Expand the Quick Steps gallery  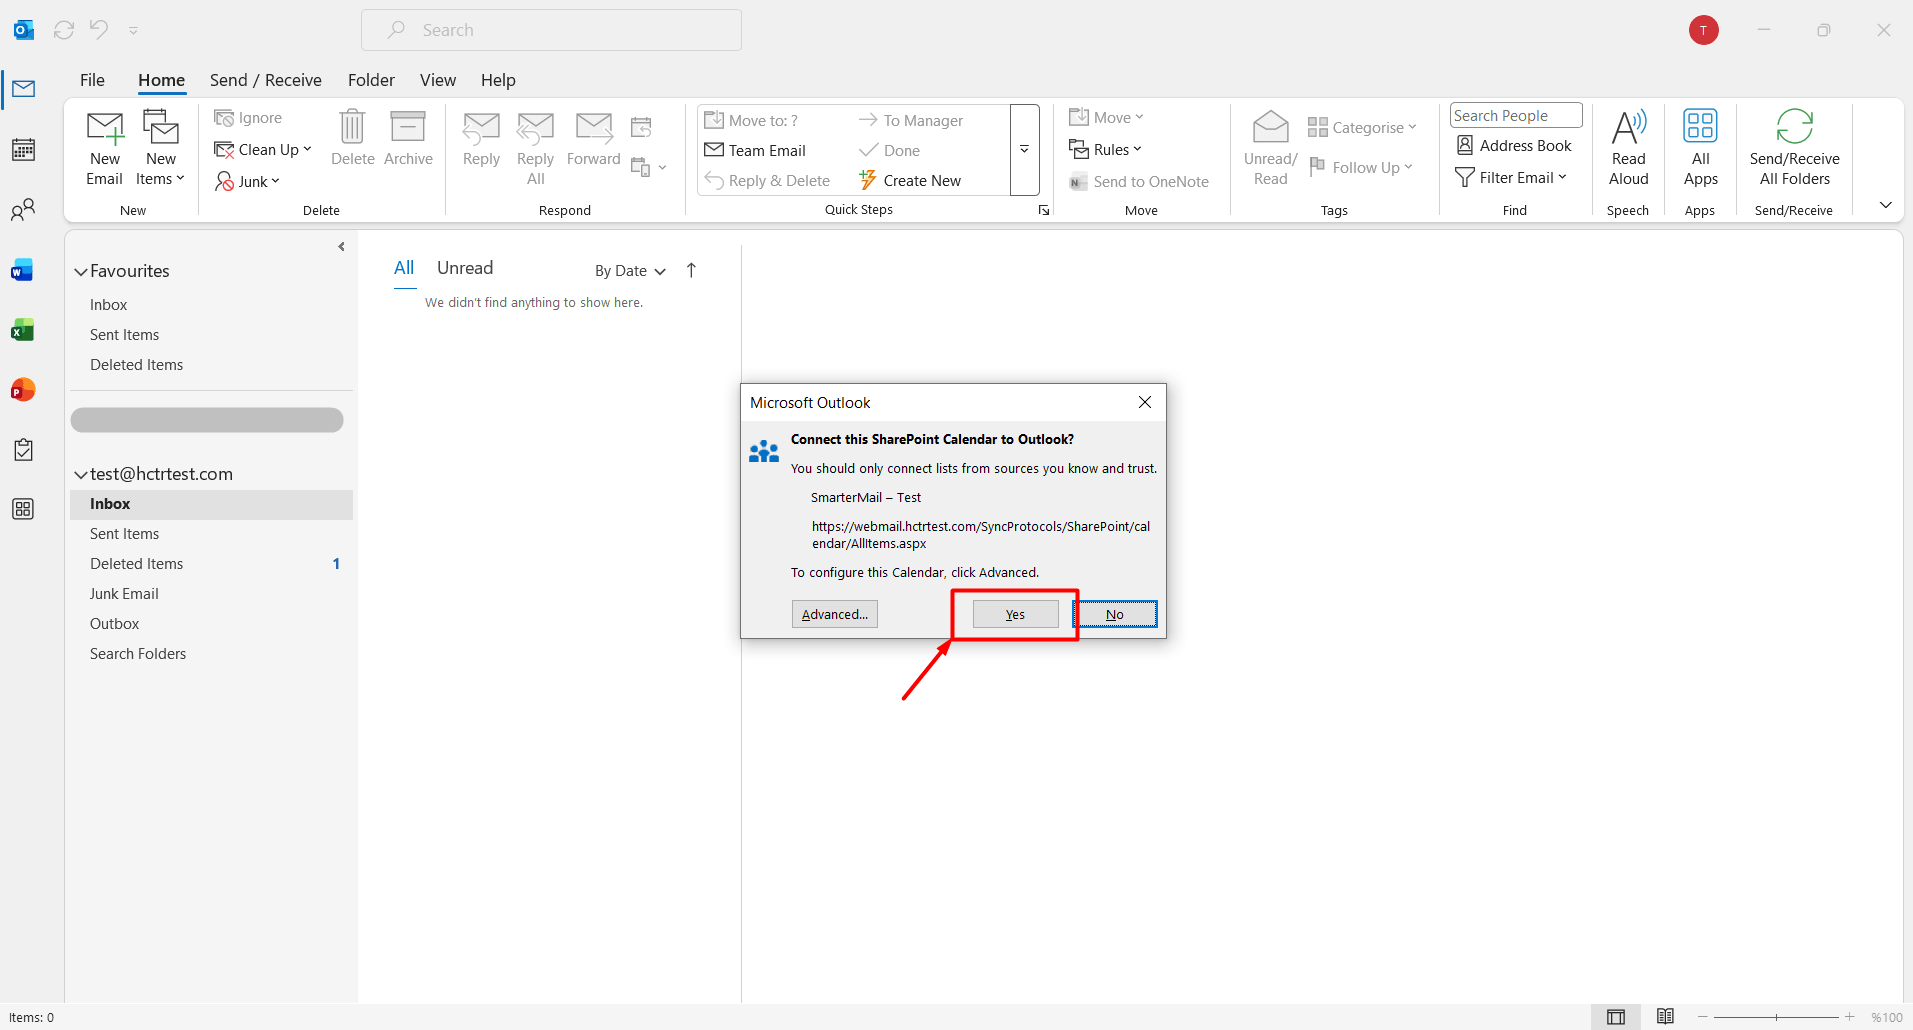point(1024,150)
